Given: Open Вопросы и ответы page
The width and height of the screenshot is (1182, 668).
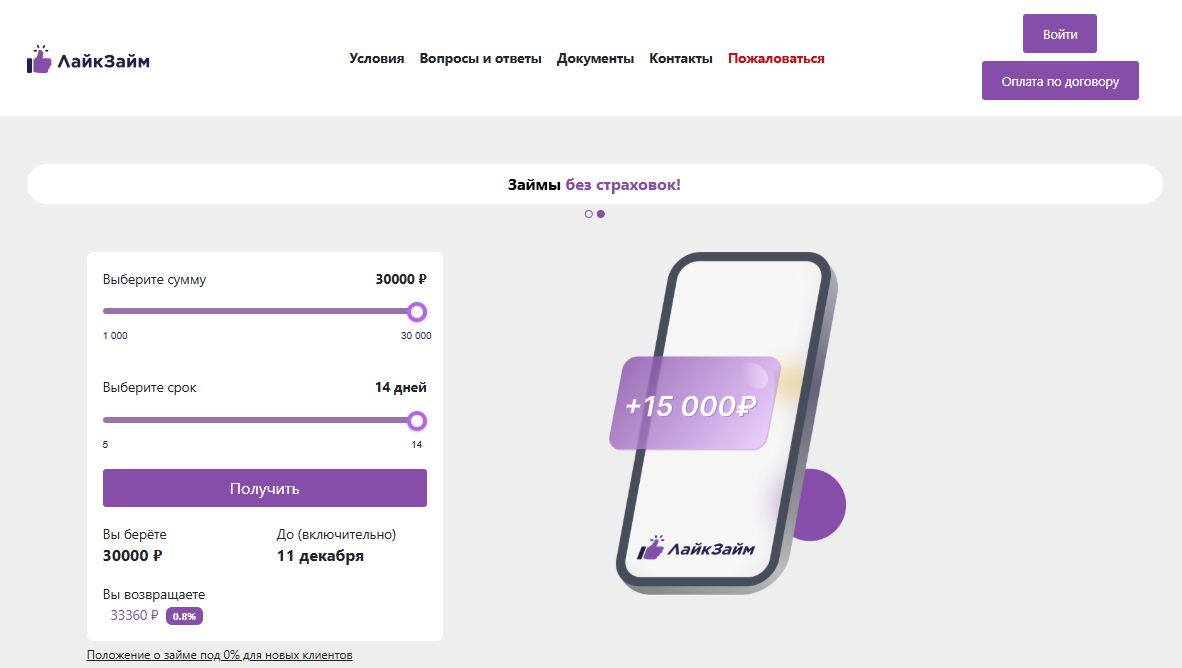Looking at the screenshot, I should tap(480, 58).
